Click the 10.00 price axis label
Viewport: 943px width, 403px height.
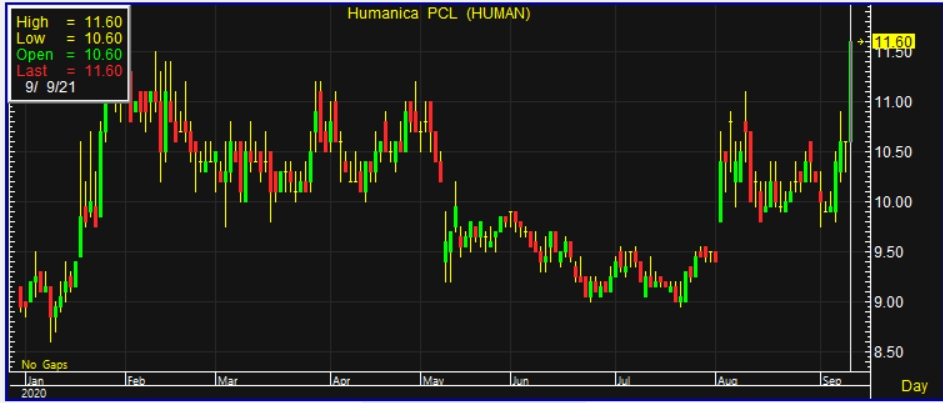(x=894, y=202)
